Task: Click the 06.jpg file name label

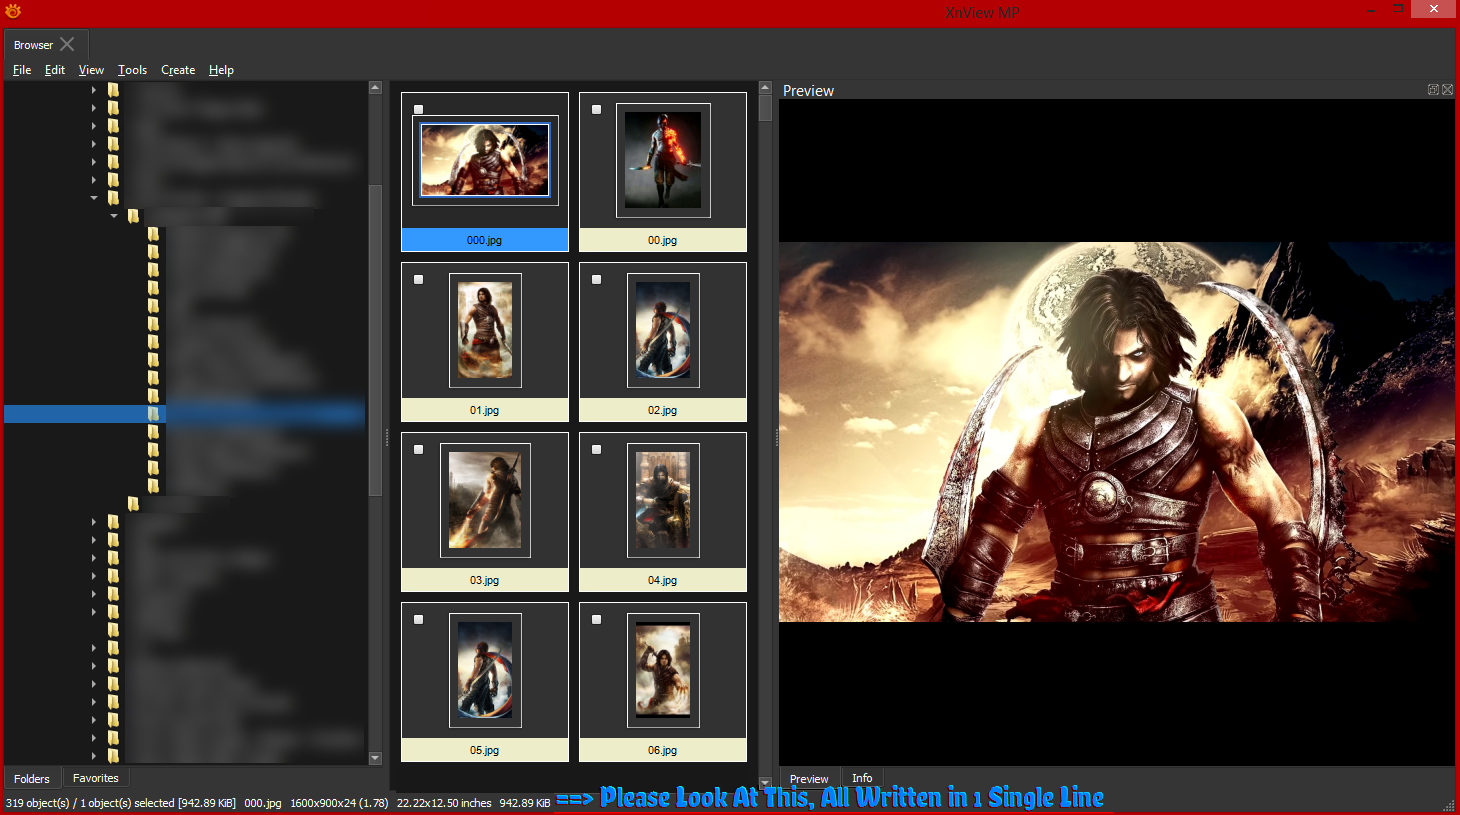Action: 663,750
